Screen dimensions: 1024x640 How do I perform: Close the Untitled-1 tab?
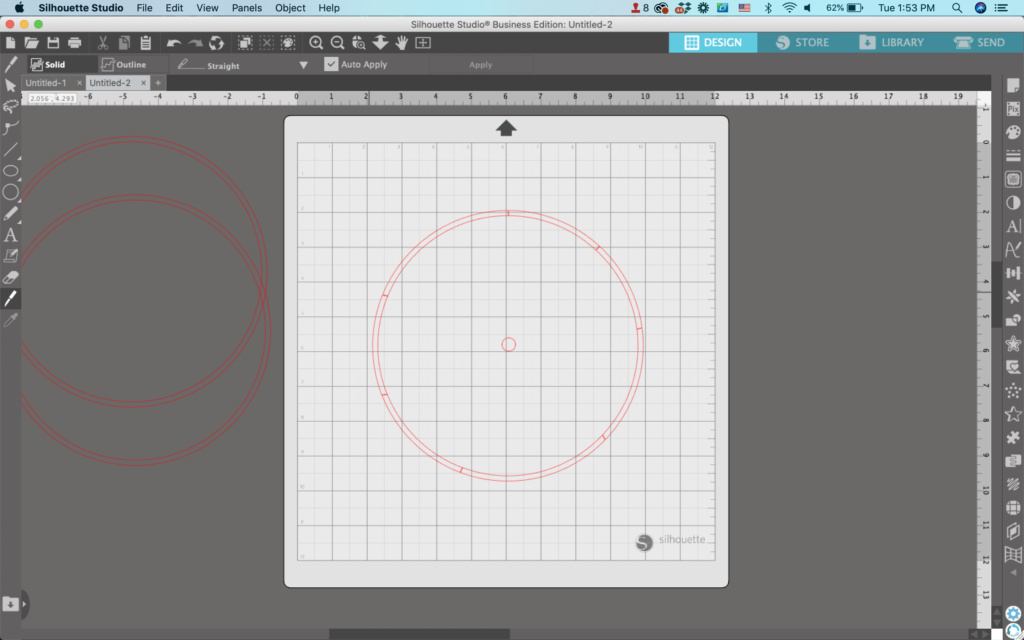(x=79, y=83)
